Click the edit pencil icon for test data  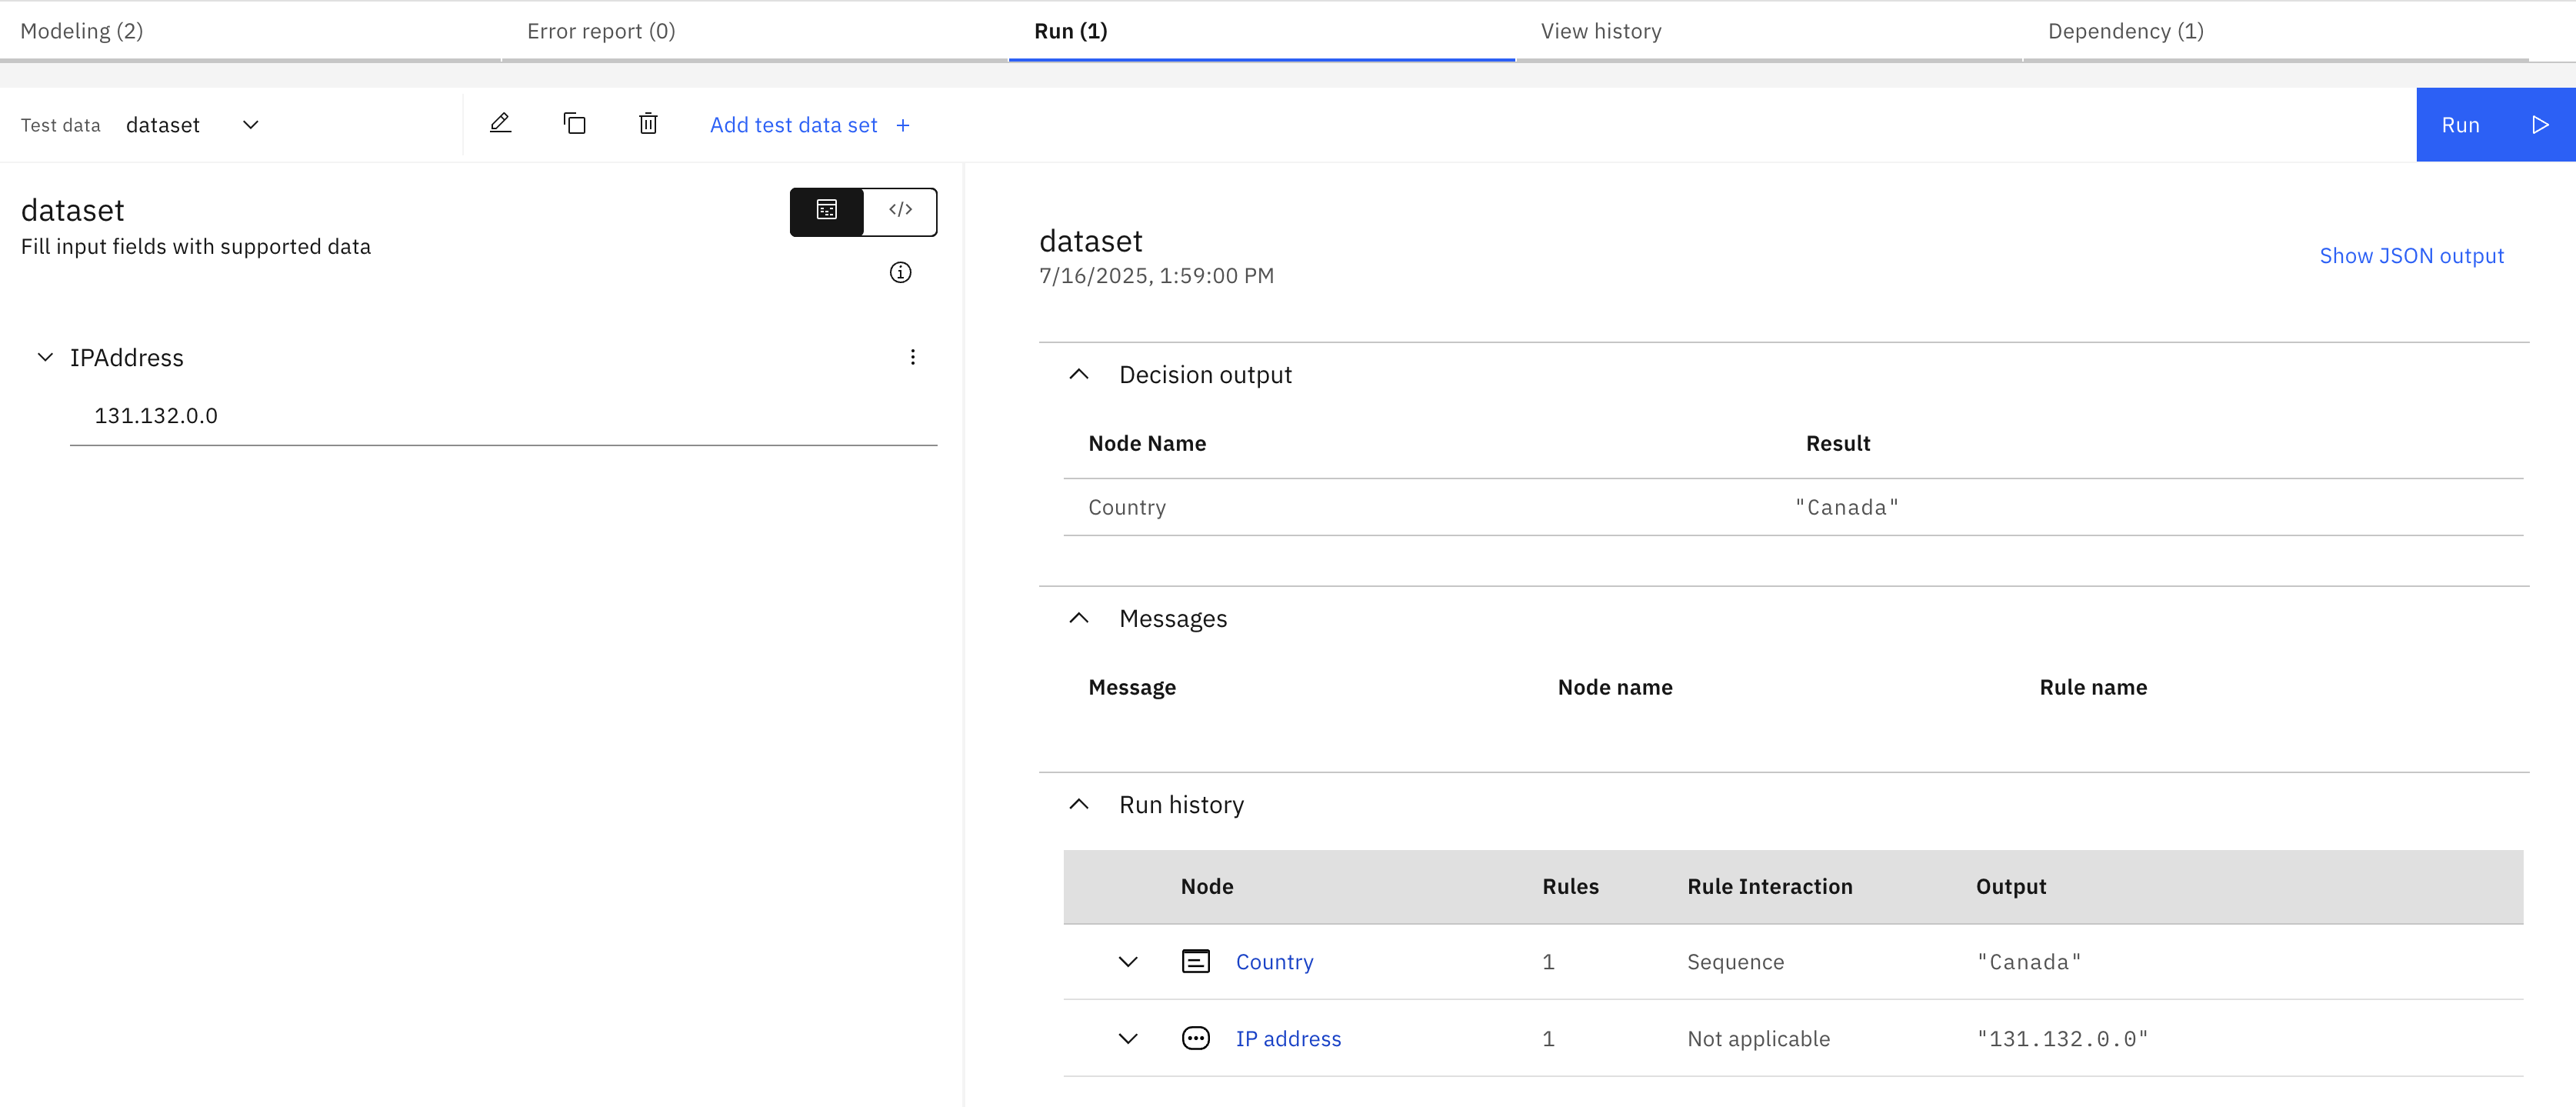click(x=500, y=124)
